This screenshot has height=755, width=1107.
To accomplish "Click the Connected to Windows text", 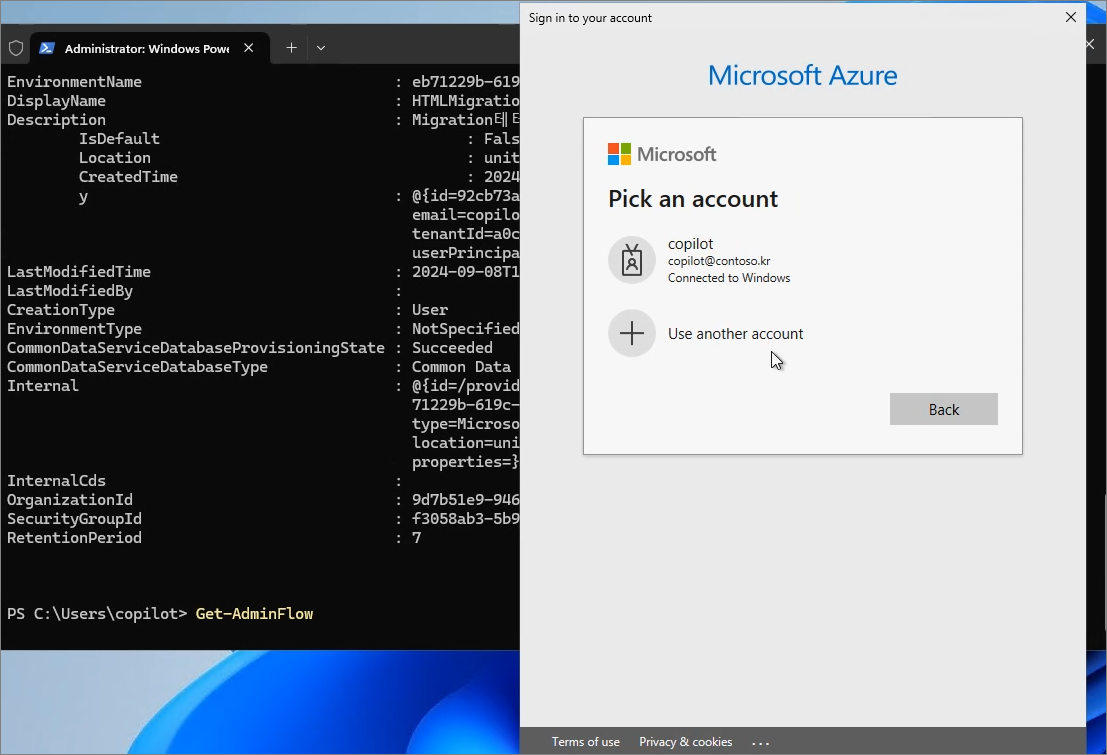I will pos(729,278).
